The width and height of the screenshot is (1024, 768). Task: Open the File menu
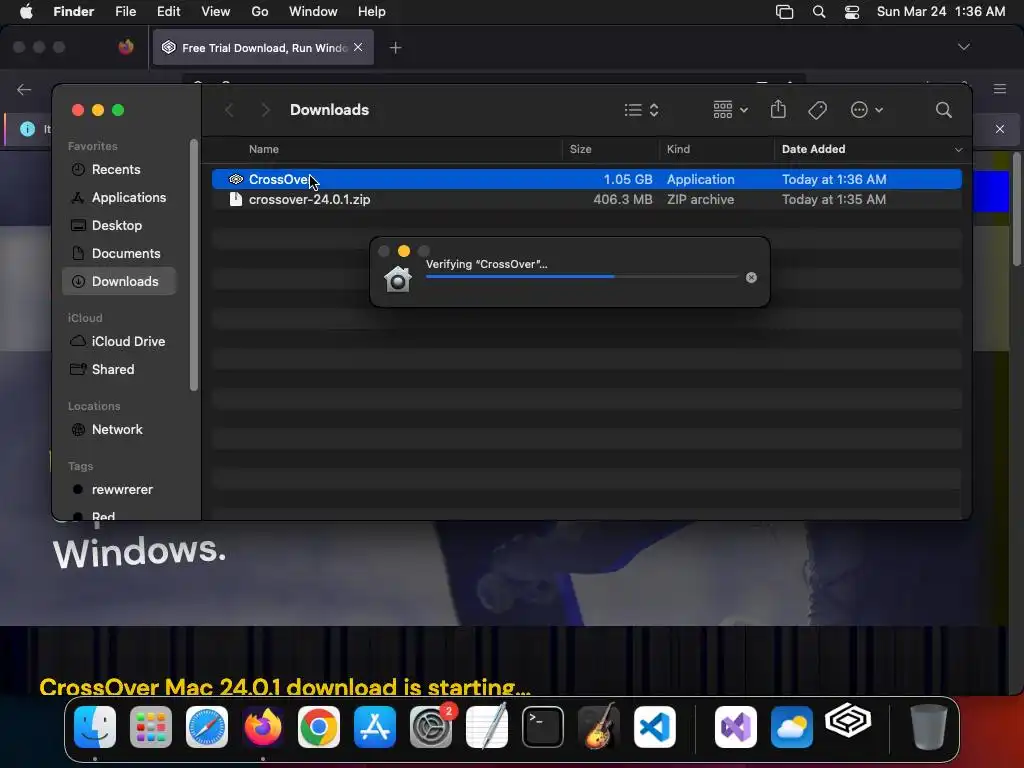[x=125, y=12]
